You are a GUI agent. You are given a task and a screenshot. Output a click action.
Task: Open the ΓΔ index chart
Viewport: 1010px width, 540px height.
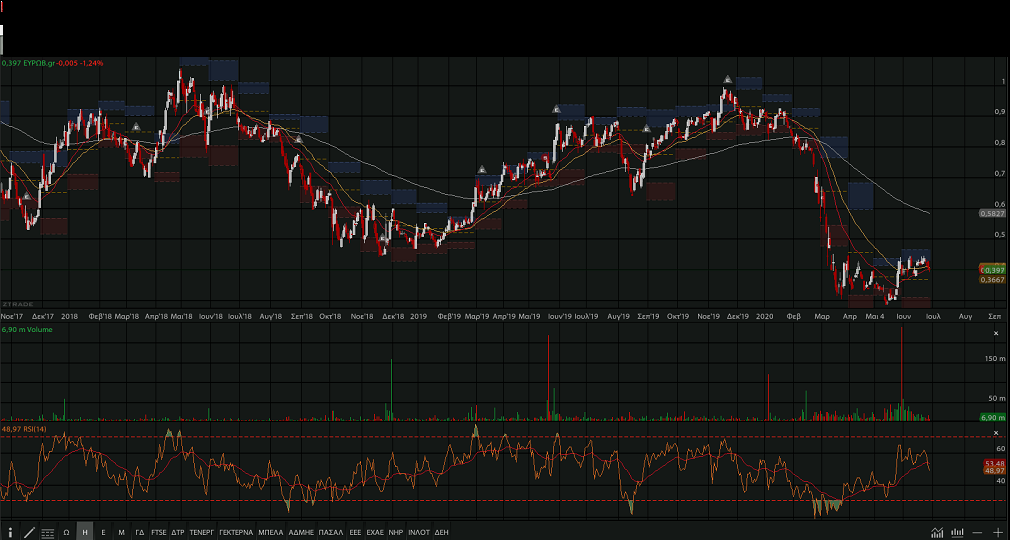(140, 532)
